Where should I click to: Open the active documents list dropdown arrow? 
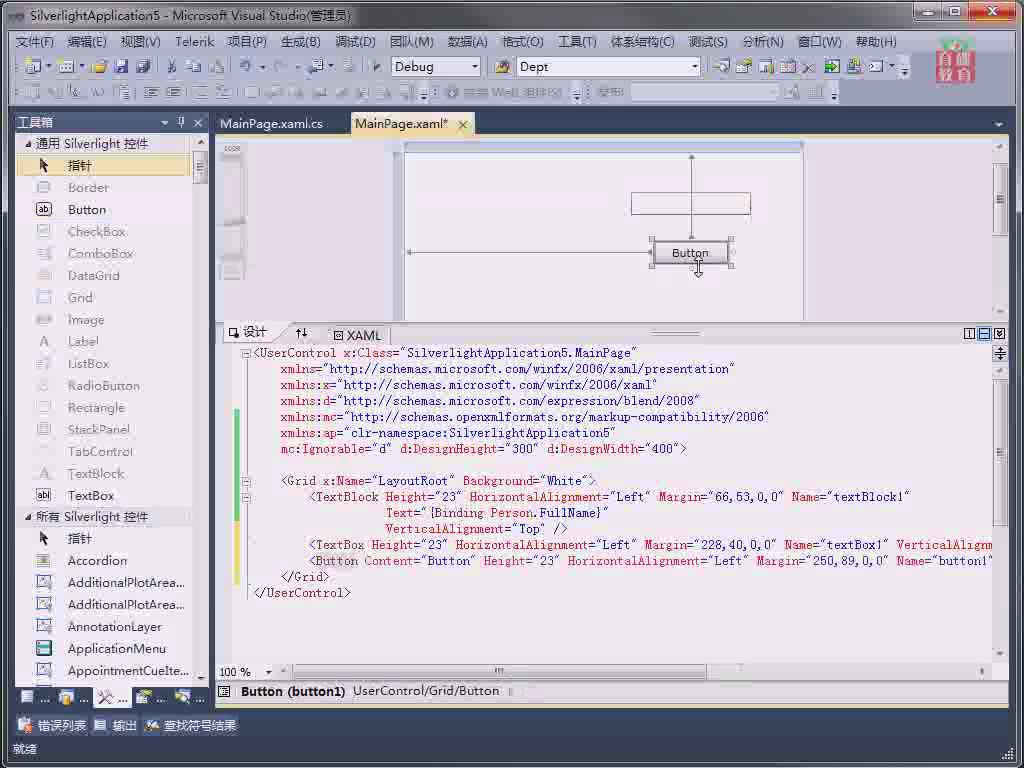coord(999,124)
